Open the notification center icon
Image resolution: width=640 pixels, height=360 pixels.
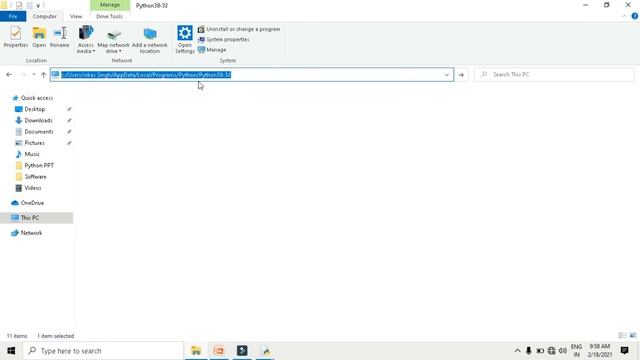pyautogui.click(x=624, y=351)
